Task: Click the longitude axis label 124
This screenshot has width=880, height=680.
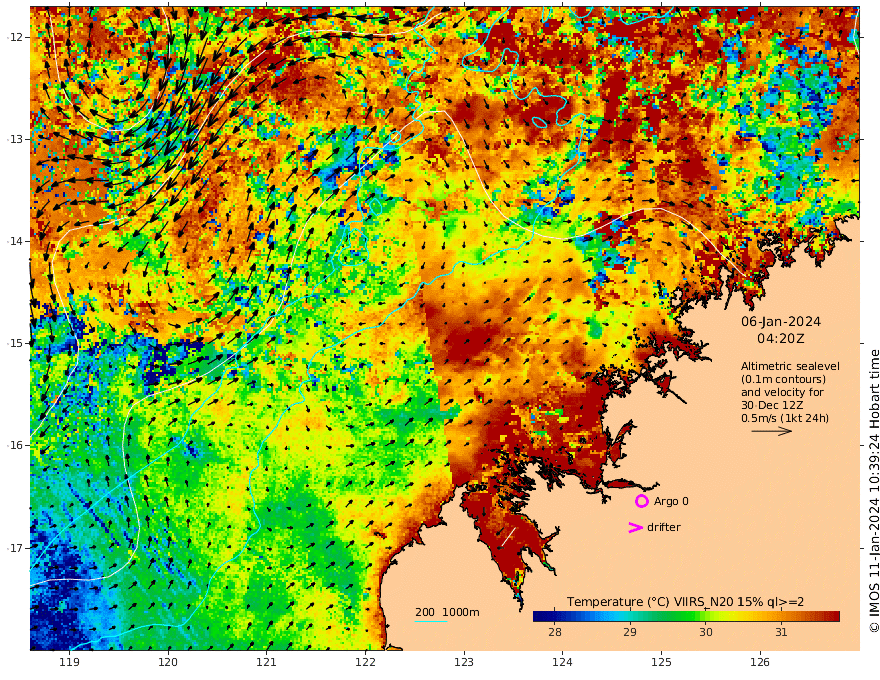Action: [563, 663]
